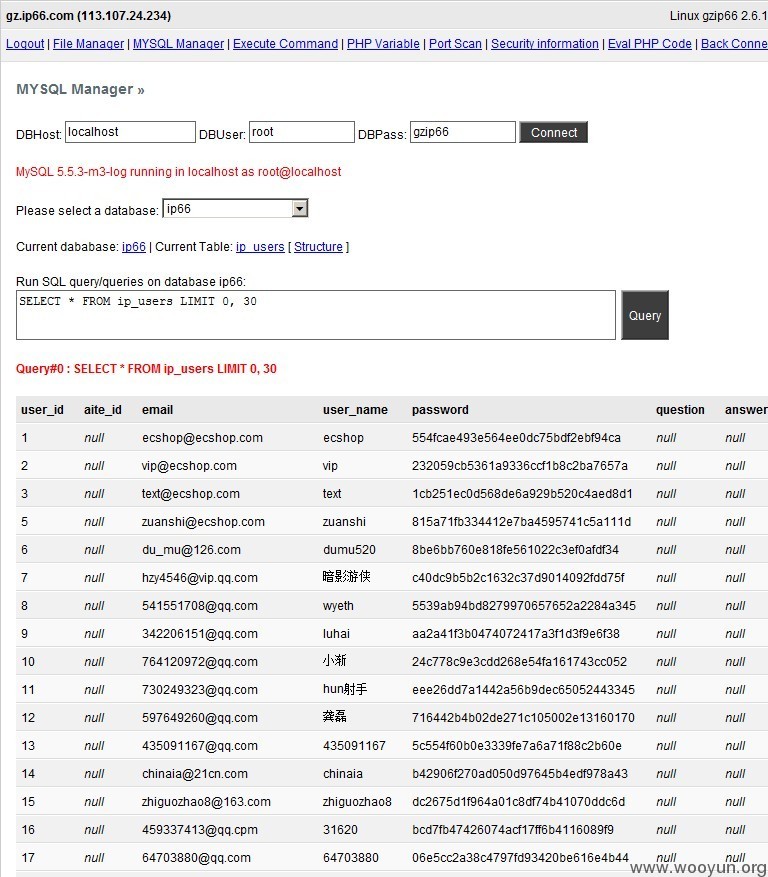This screenshot has width=768, height=877.
Task: Click password hash starting 232059cb
Action: click(x=520, y=465)
